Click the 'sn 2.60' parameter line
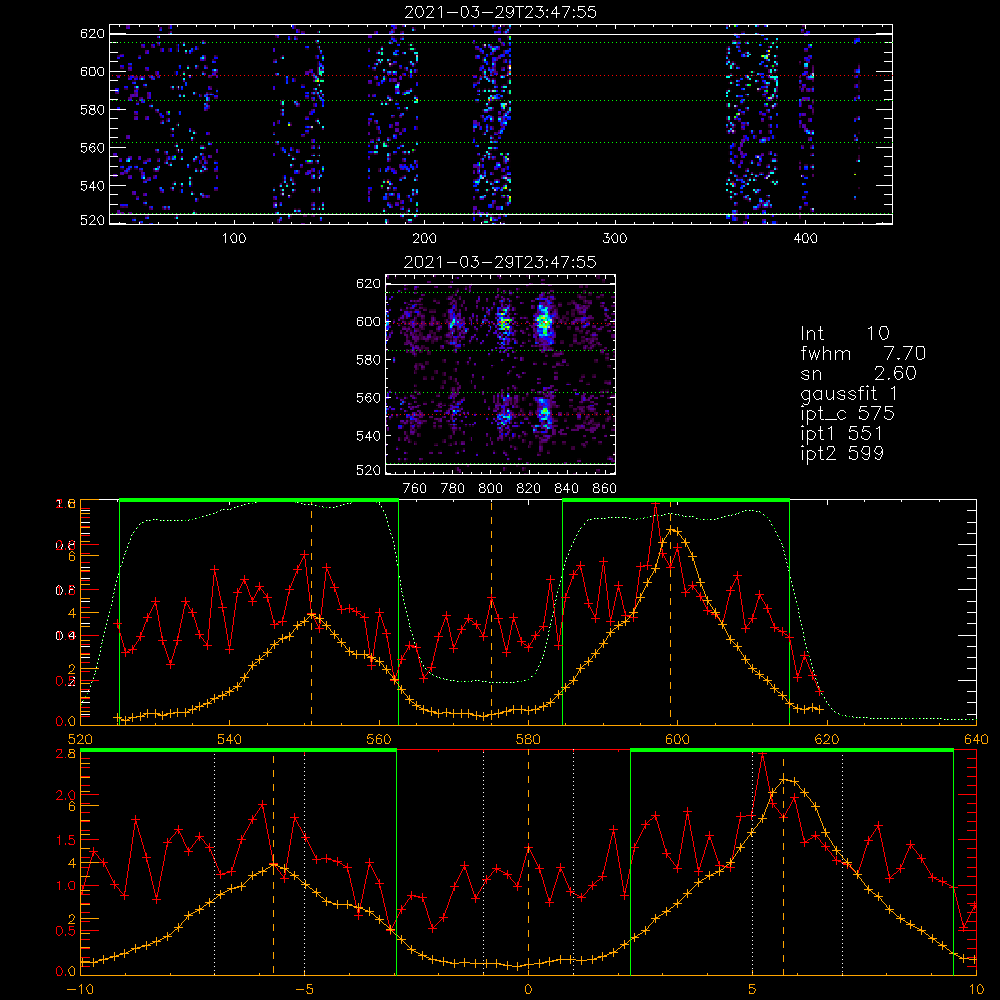Viewport: 1000px width, 1000px height. (858, 373)
